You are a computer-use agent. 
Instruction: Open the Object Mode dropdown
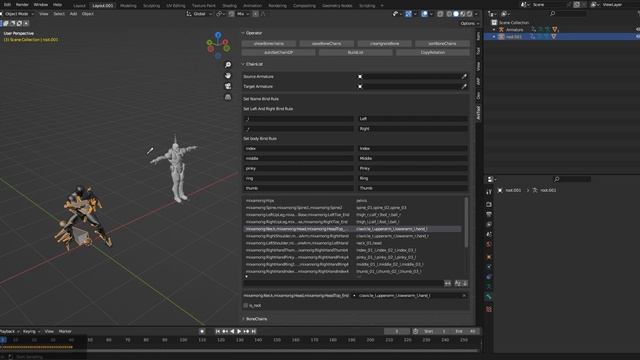tap(19, 14)
